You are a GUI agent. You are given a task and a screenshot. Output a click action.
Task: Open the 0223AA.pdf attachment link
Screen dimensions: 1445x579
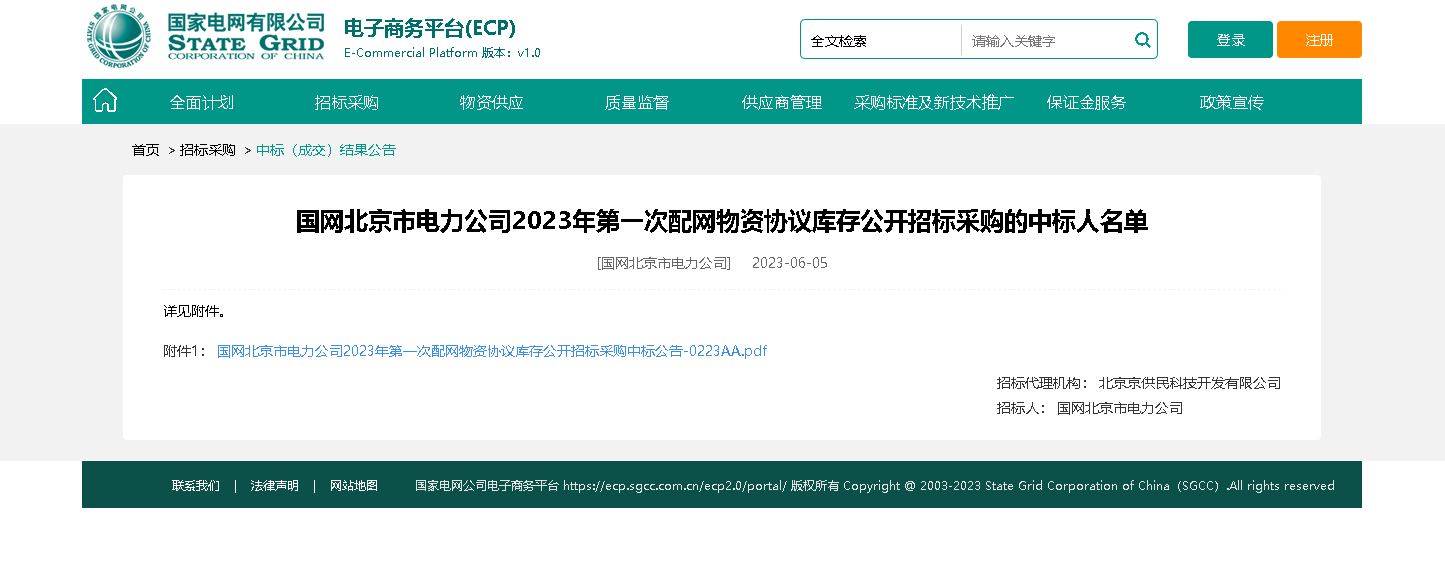click(x=492, y=351)
